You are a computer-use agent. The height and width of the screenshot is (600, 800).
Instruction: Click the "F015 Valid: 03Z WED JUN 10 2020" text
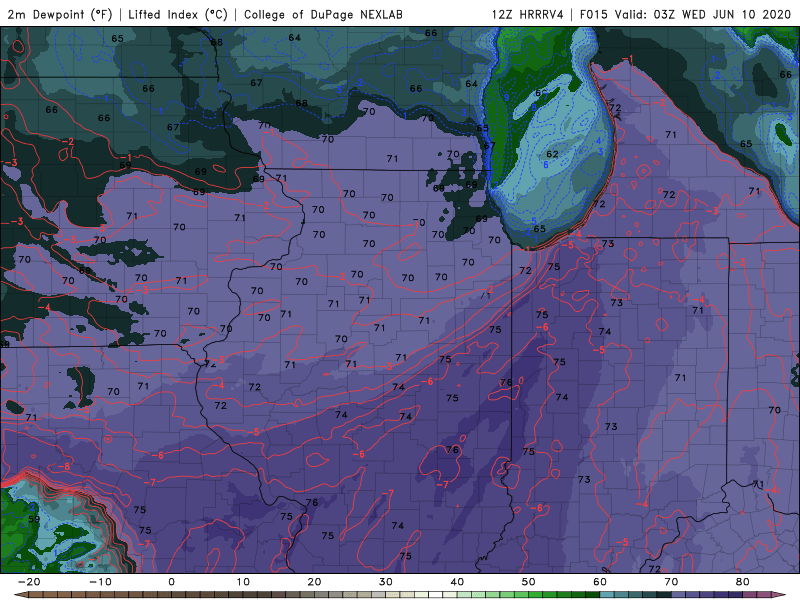685,15
